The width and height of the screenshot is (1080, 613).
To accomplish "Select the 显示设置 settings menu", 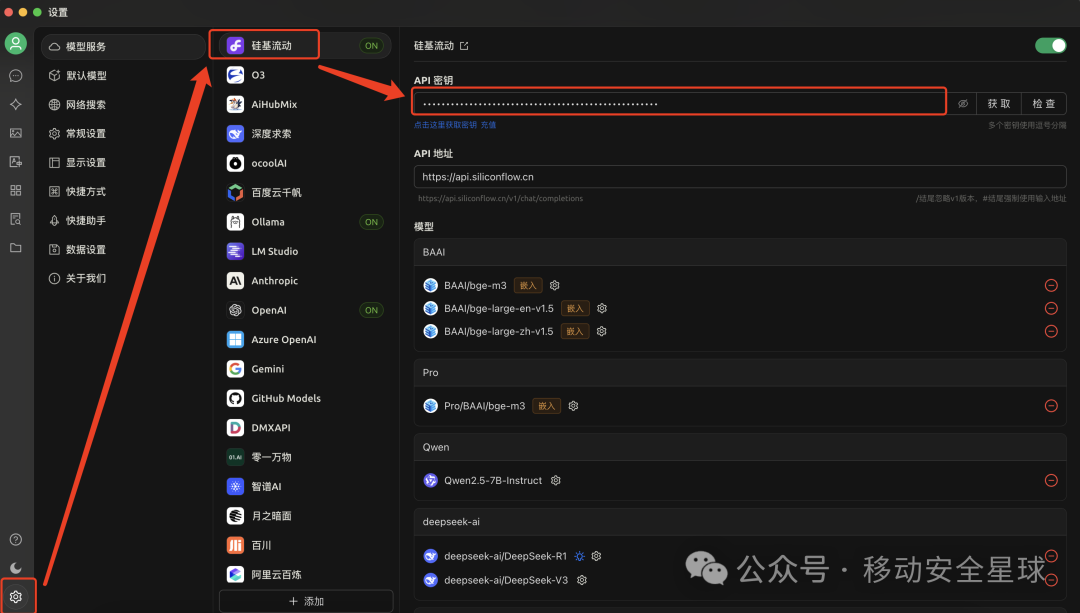I will tap(123, 163).
